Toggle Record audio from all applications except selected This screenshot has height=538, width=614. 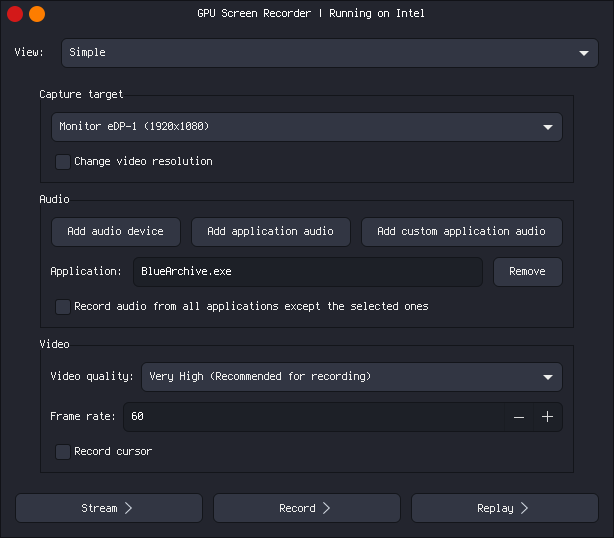point(63,307)
